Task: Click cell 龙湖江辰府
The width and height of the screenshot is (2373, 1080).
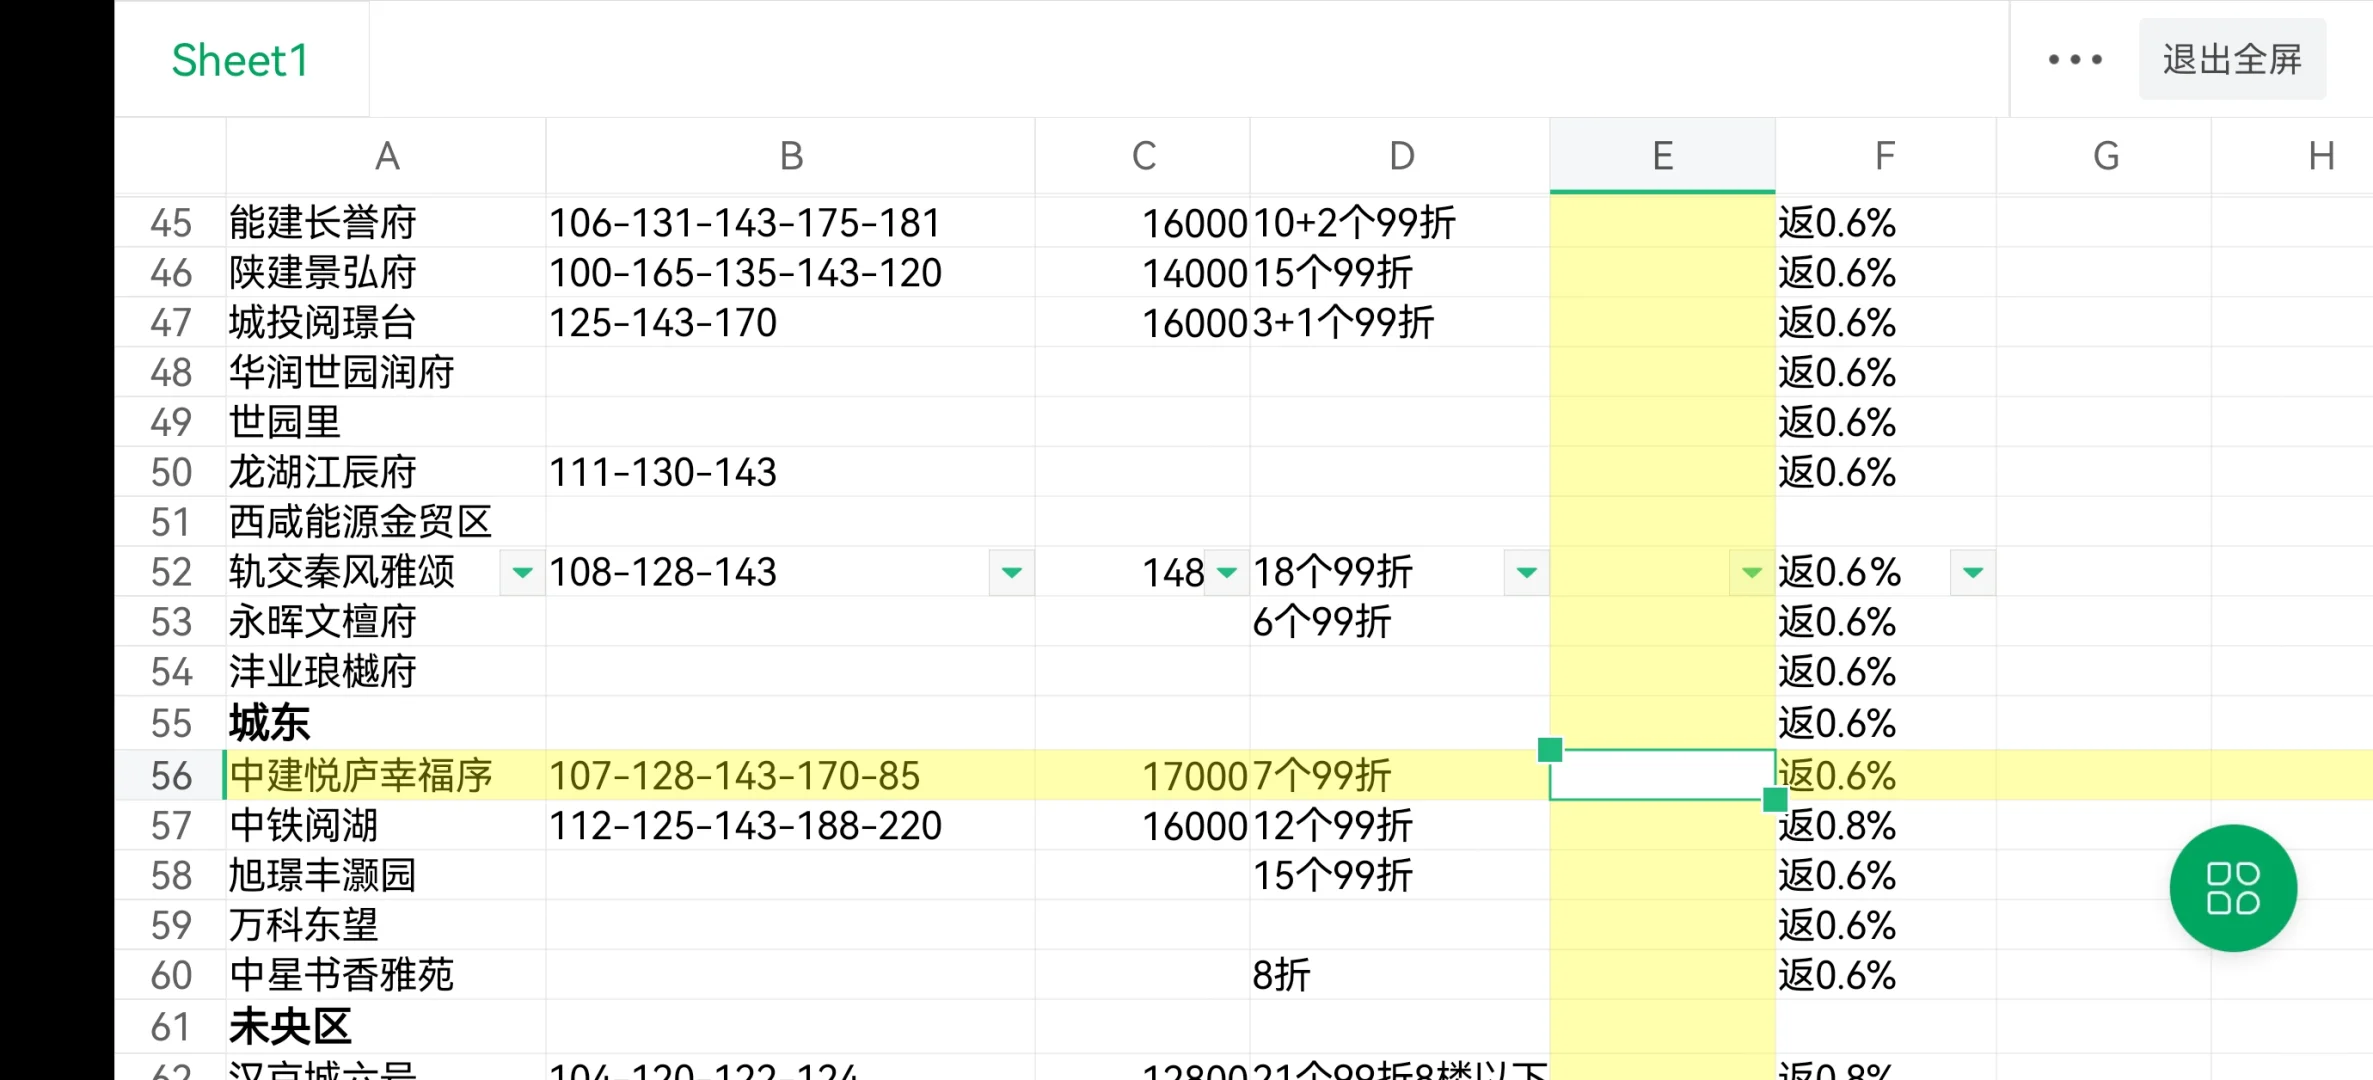Action: coord(386,472)
